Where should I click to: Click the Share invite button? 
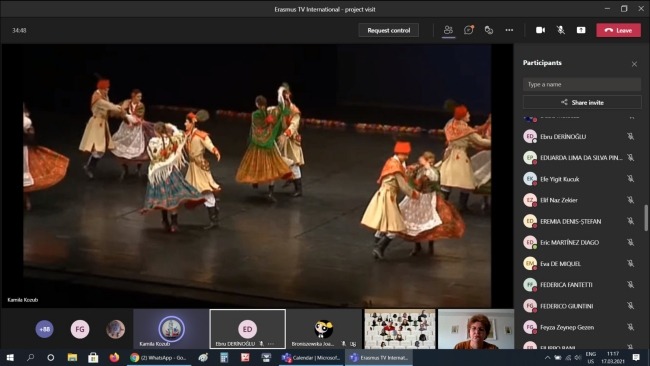(x=582, y=102)
